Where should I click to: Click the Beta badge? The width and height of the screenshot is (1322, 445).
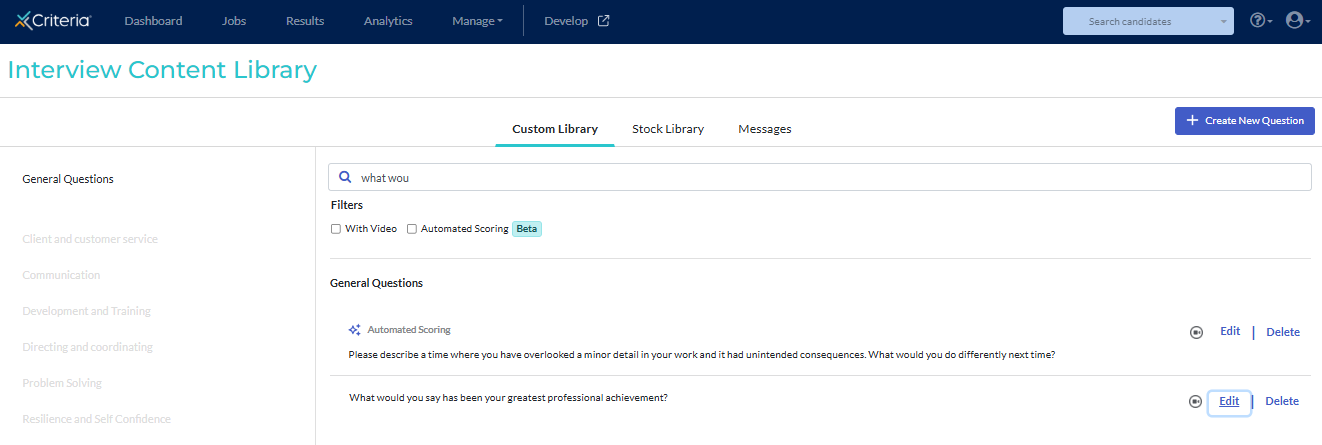[x=527, y=229]
